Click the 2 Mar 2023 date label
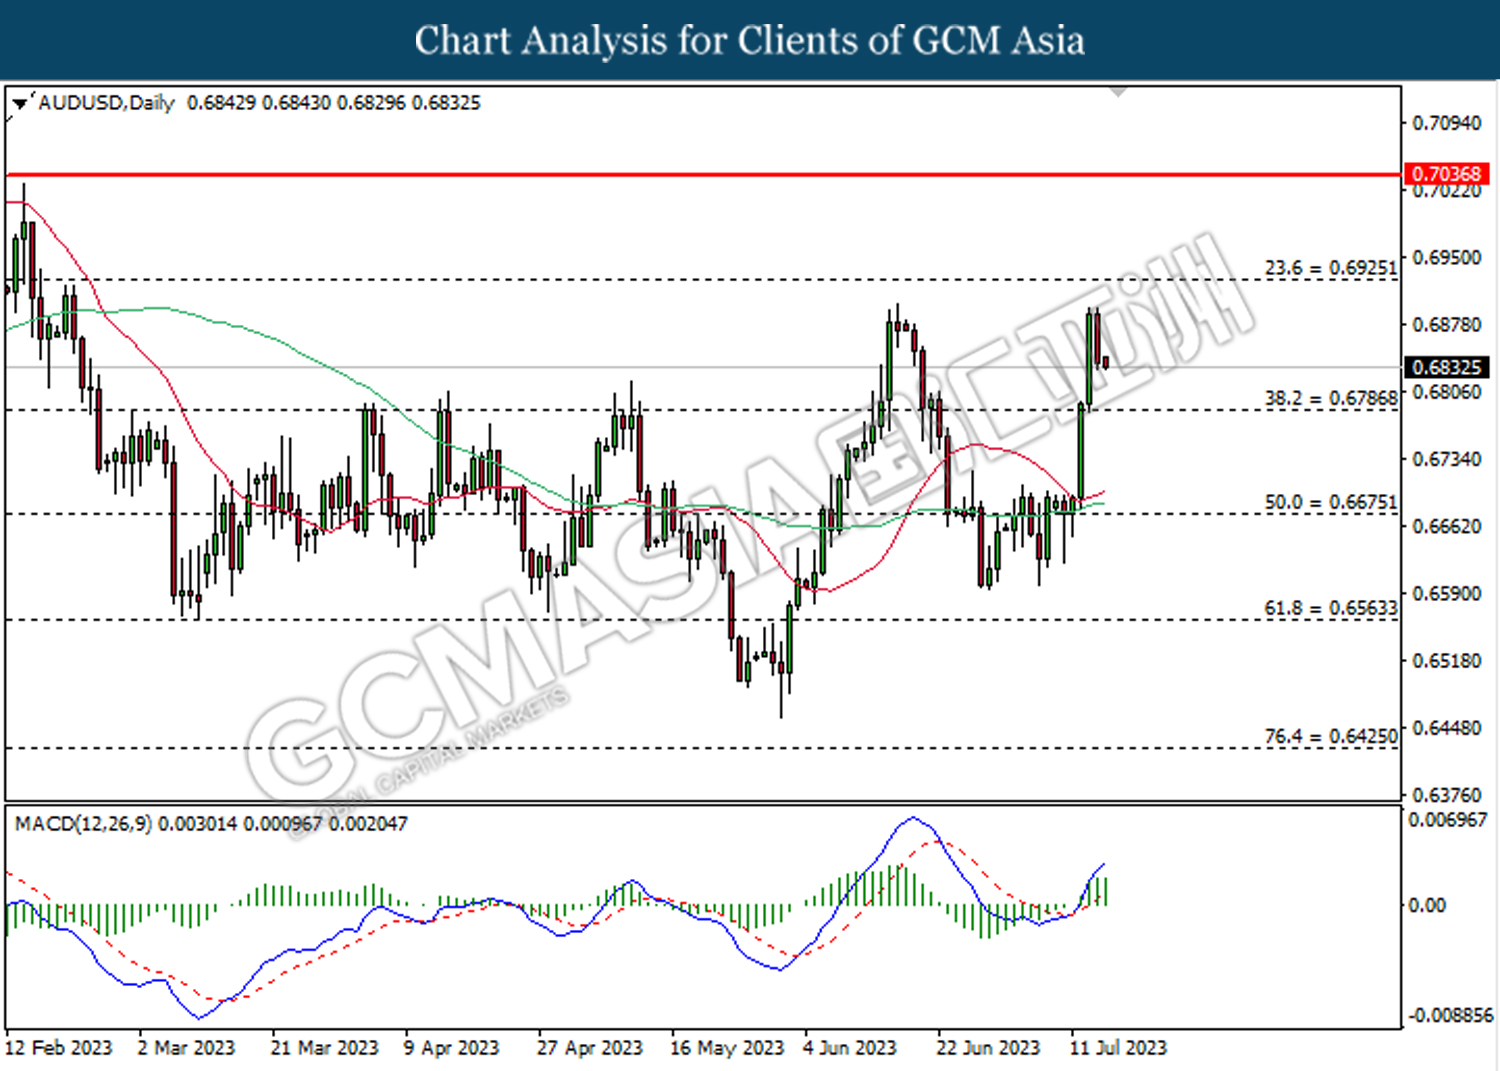1500x1071 pixels. [186, 1048]
